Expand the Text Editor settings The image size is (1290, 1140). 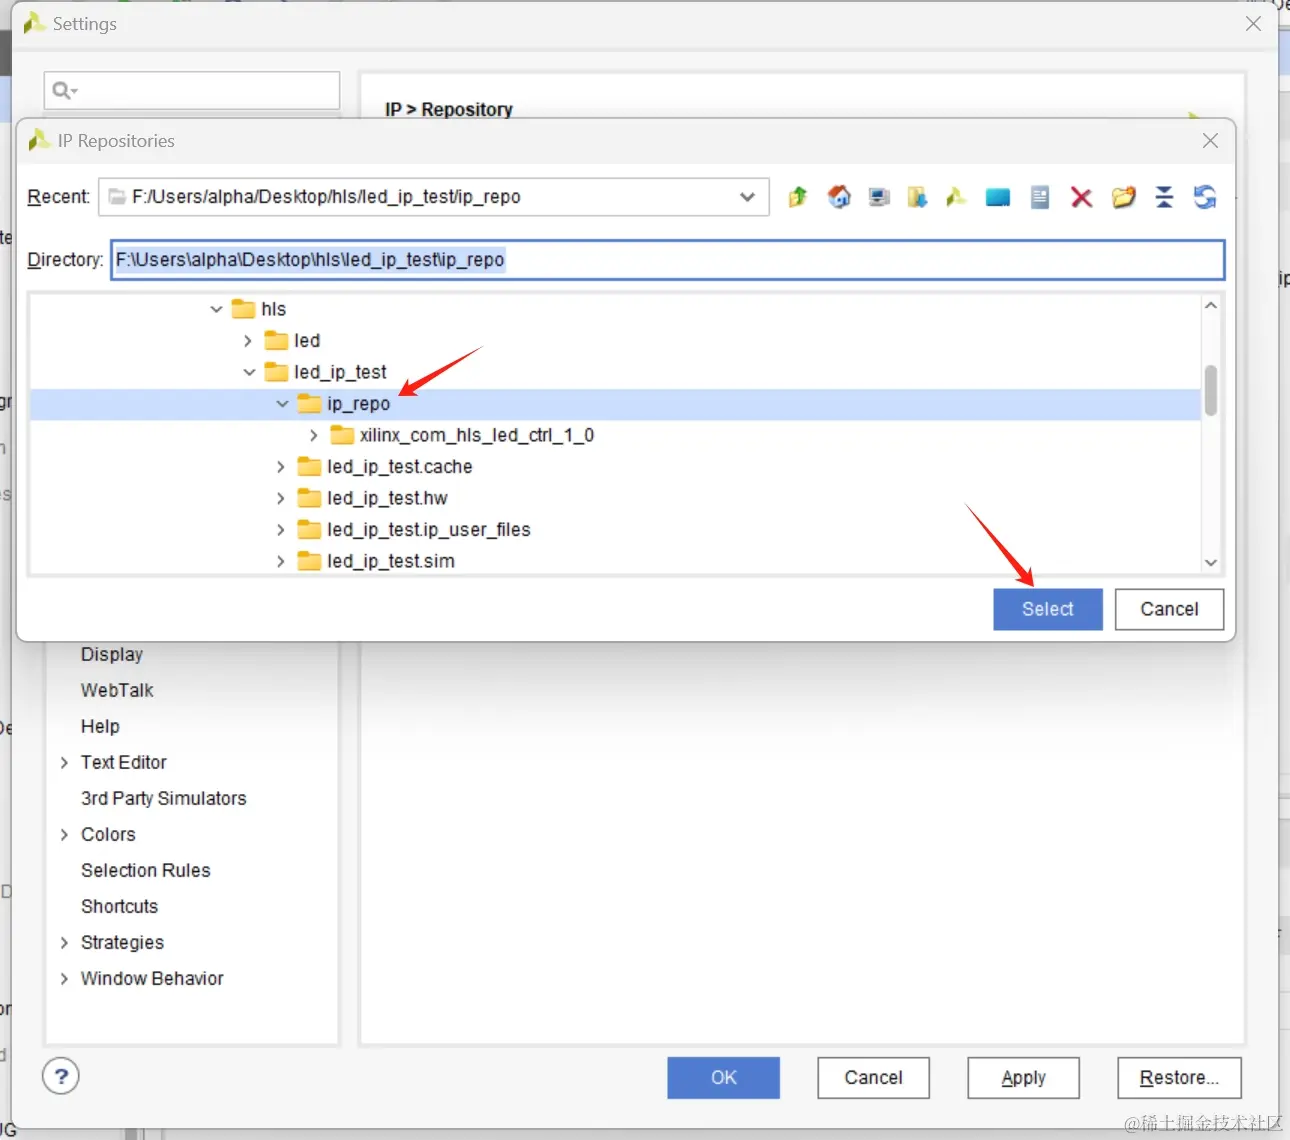[64, 763]
